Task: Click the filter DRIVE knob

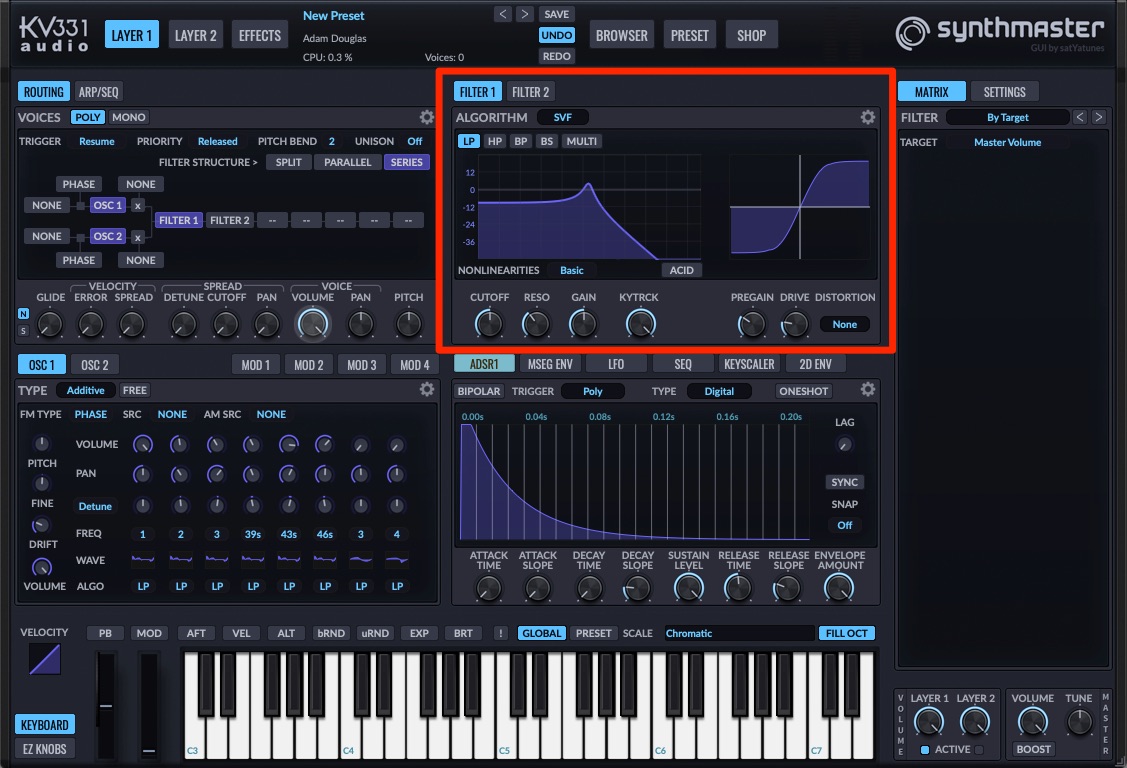Action: coord(794,324)
